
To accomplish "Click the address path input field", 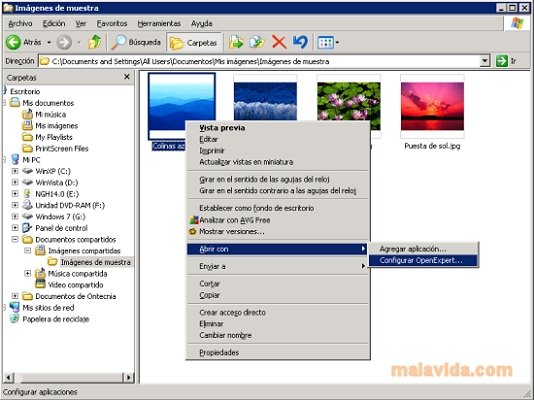I will pyautogui.click(x=259, y=61).
